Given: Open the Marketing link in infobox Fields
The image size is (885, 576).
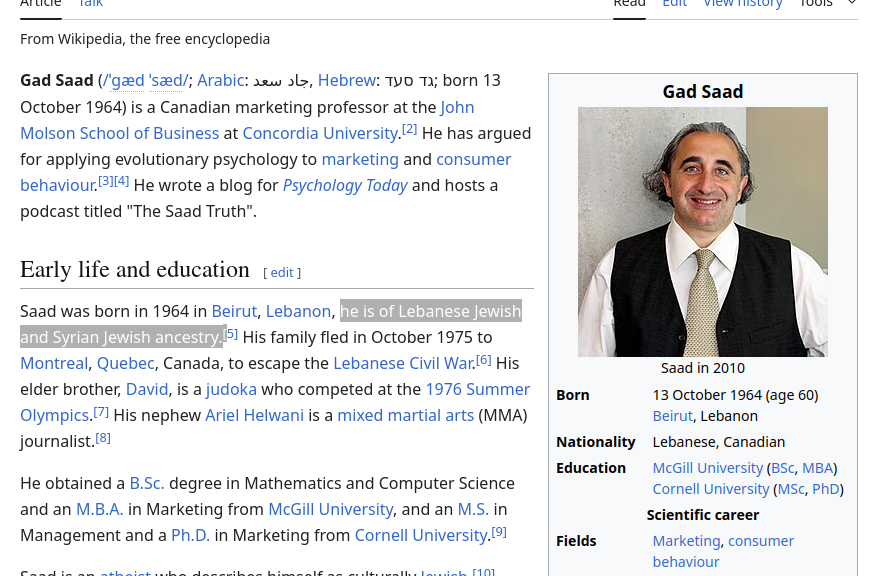Looking at the screenshot, I should [686, 541].
